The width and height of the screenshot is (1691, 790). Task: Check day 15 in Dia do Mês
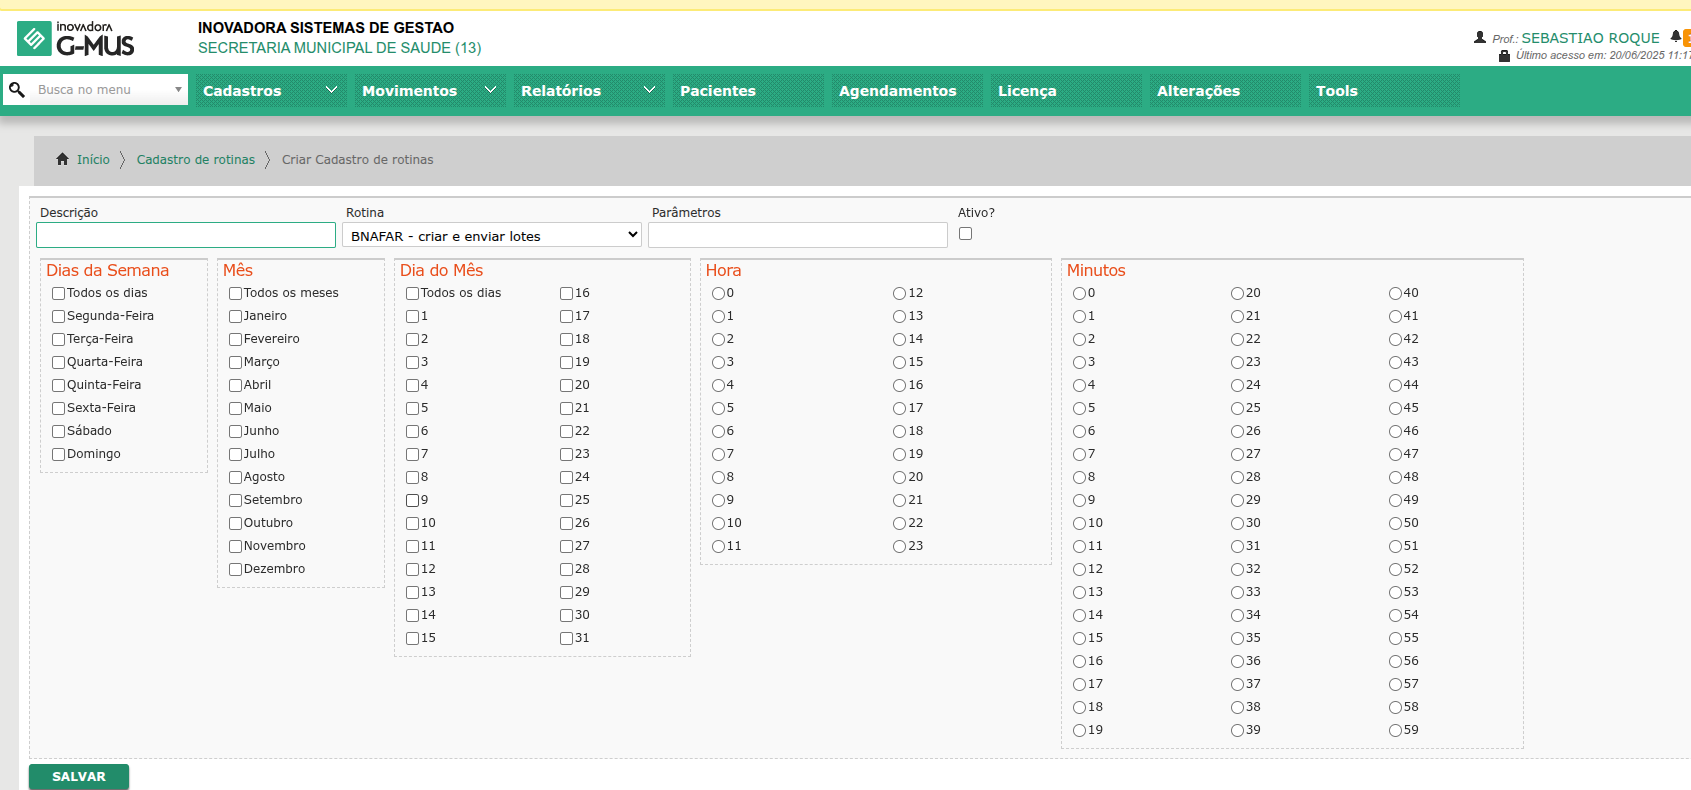click(x=412, y=639)
